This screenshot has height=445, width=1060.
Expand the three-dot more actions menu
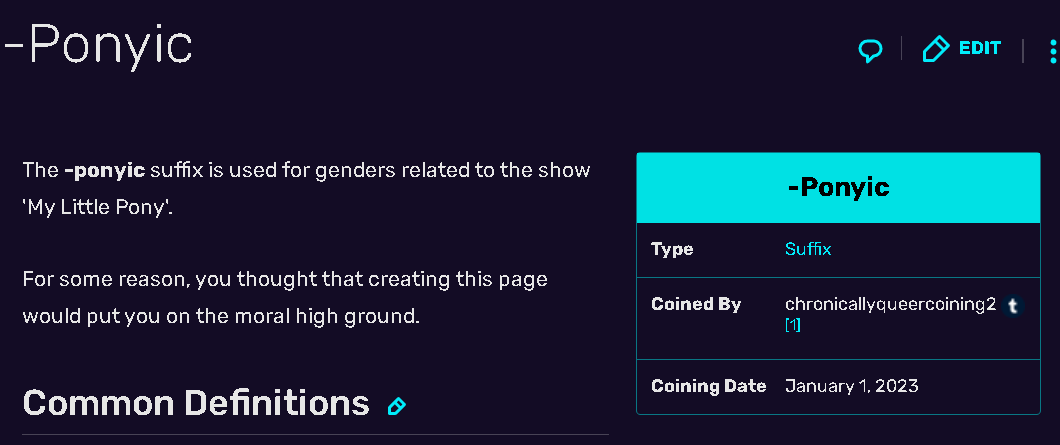[x=1052, y=51]
